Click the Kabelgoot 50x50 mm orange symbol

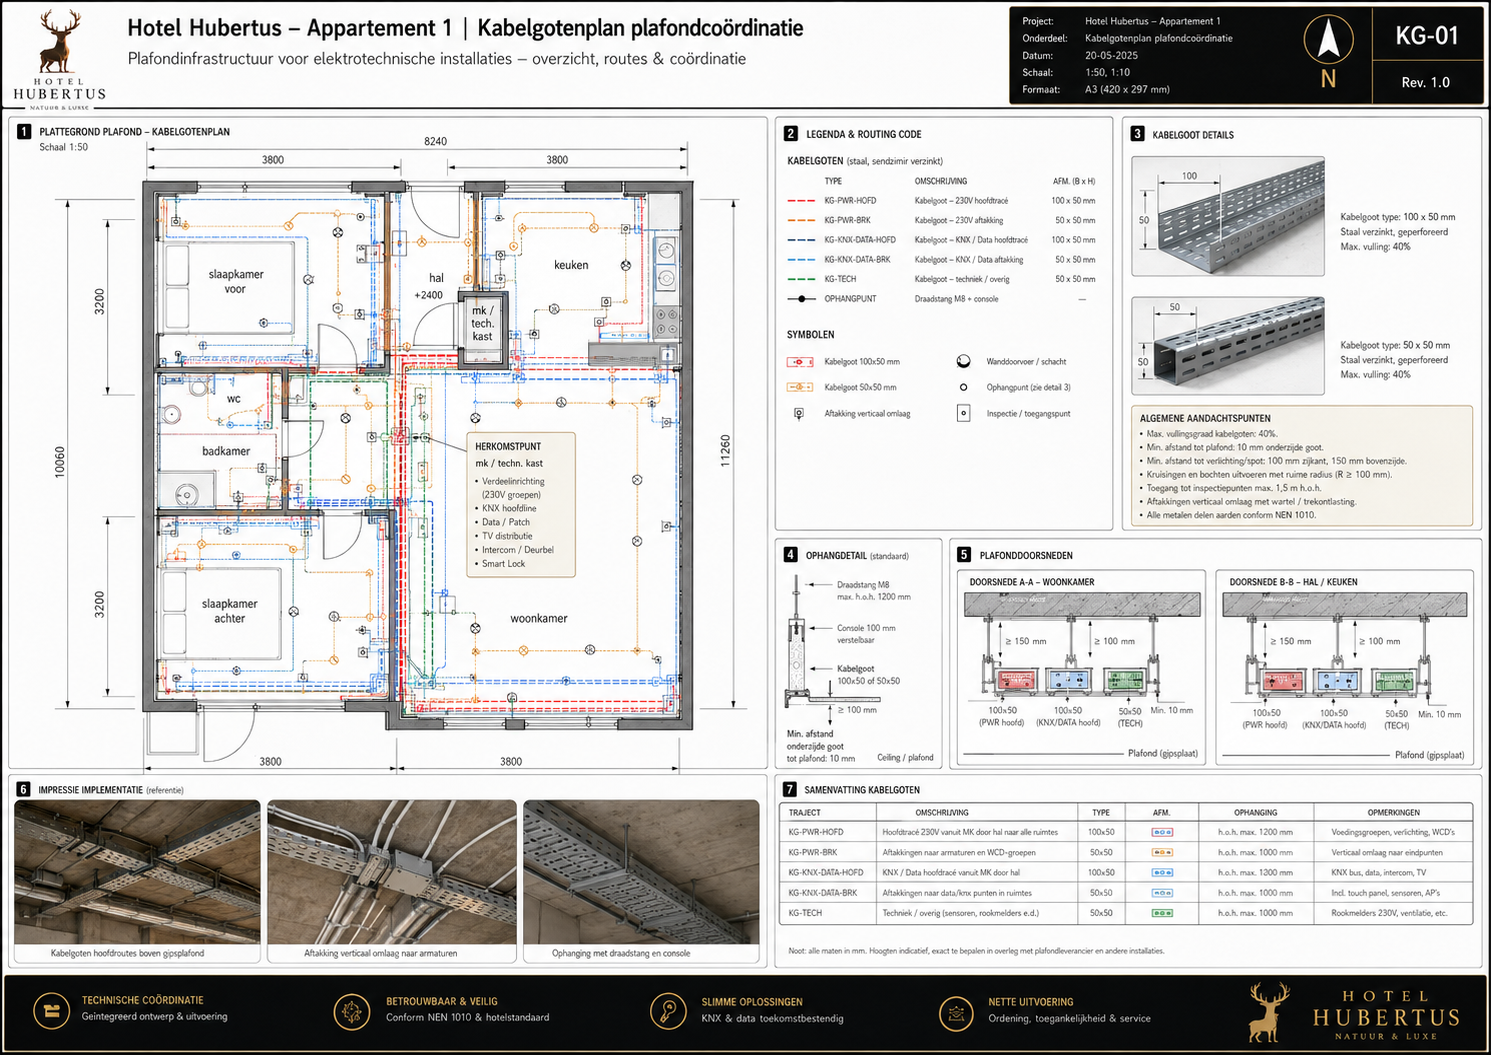(x=800, y=387)
